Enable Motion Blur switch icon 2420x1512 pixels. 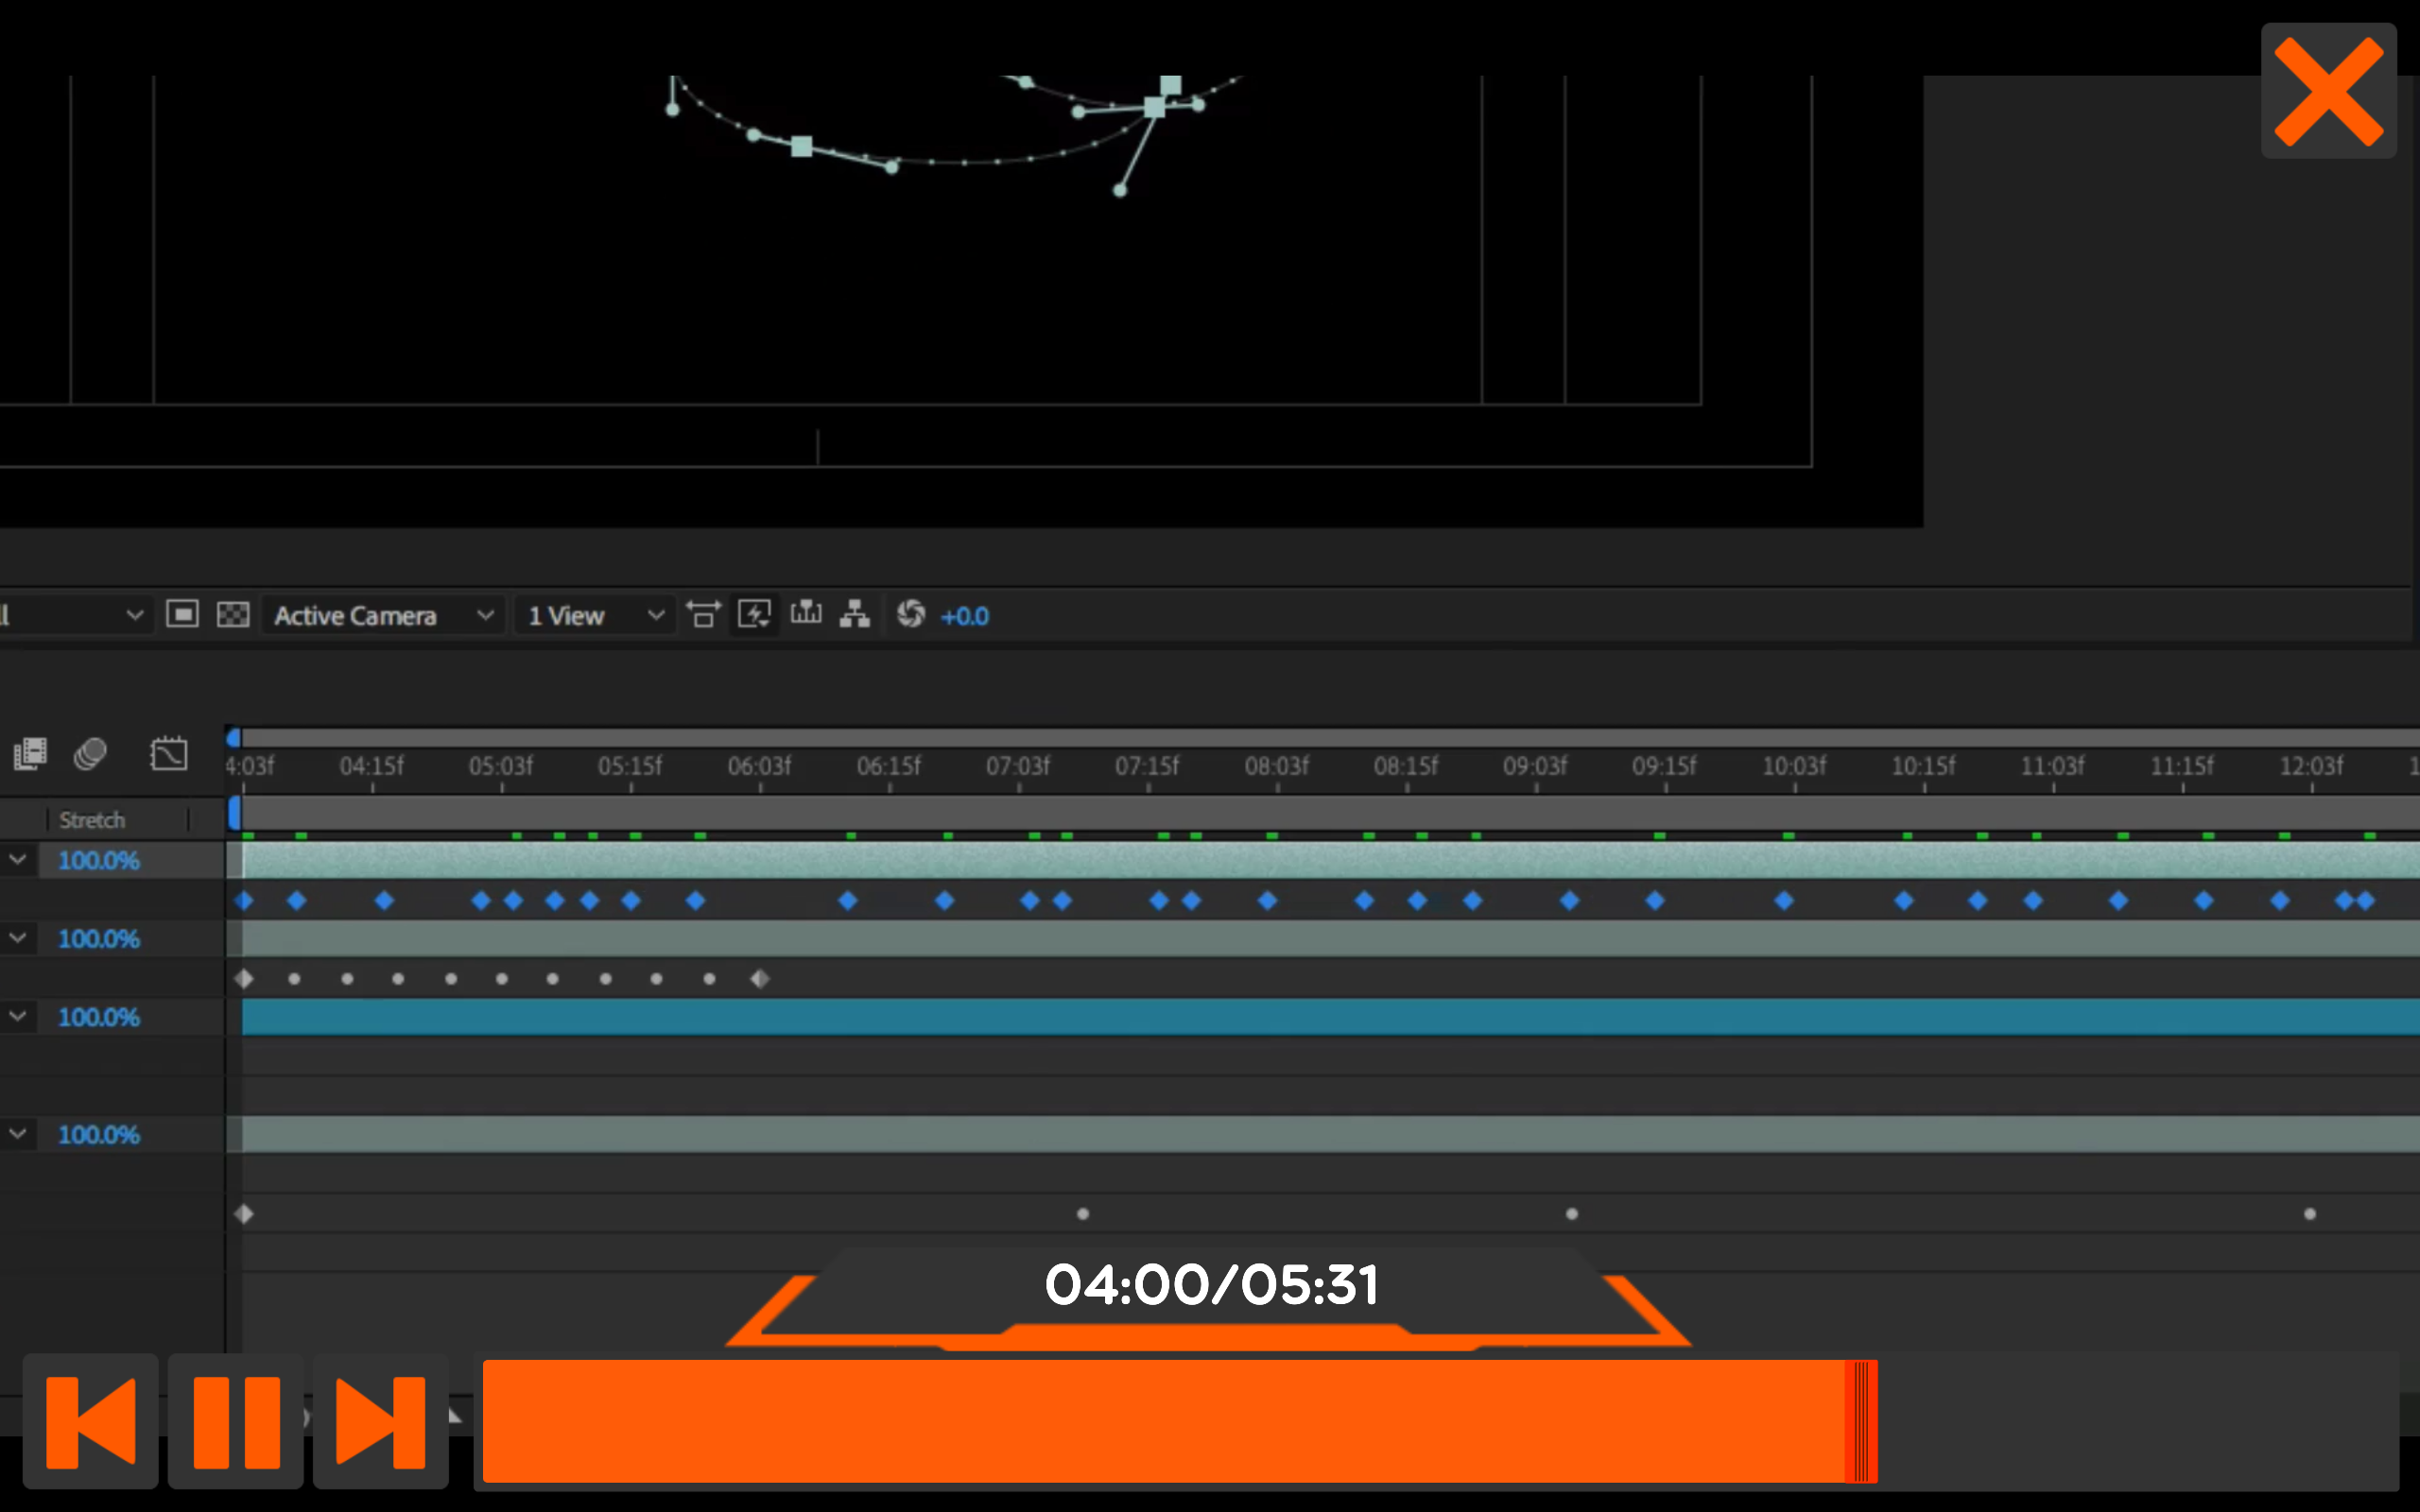click(x=91, y=754)
